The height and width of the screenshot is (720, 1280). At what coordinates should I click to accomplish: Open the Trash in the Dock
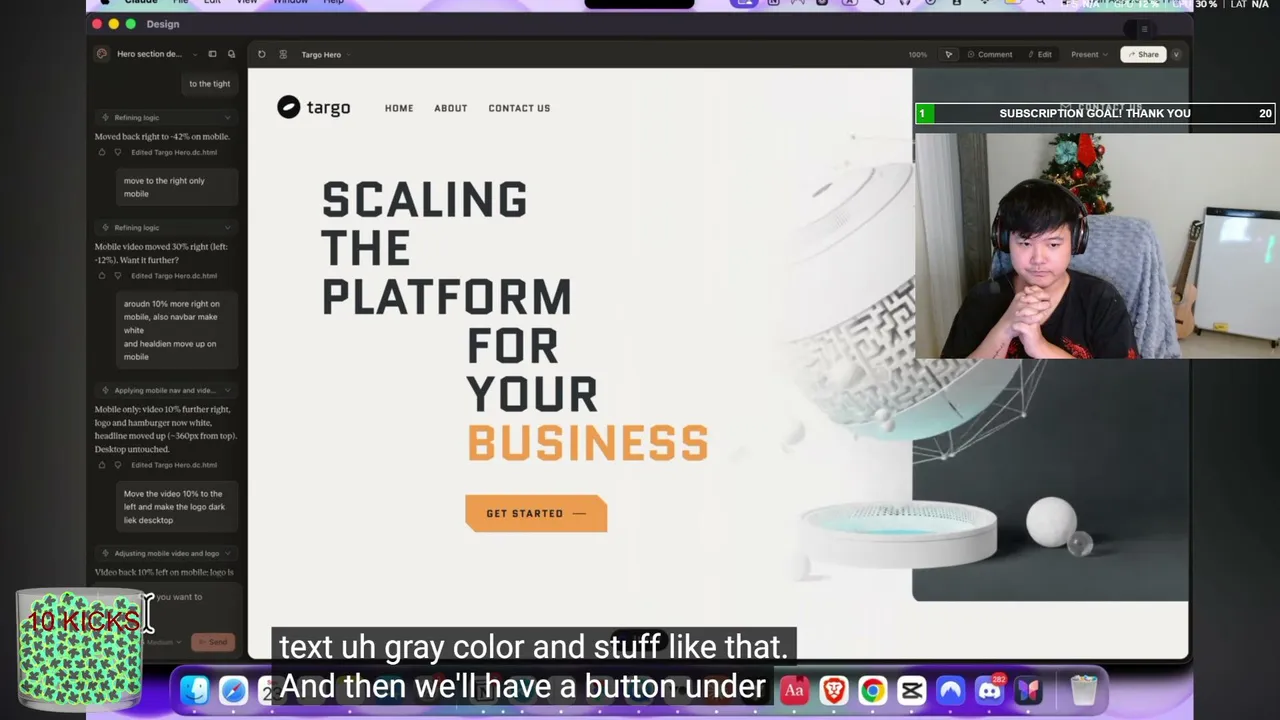(x=1084, y=690)
